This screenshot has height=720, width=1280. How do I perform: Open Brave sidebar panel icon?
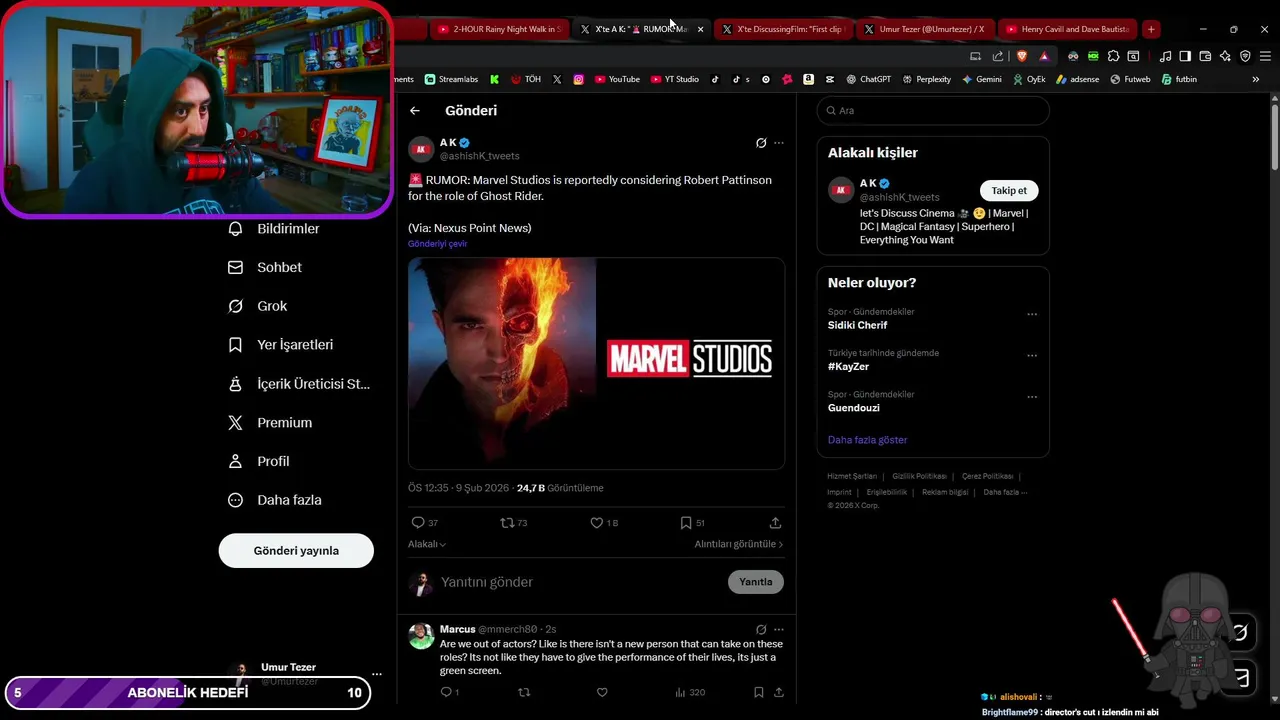pyautogui.click(x=1185, y=56)
